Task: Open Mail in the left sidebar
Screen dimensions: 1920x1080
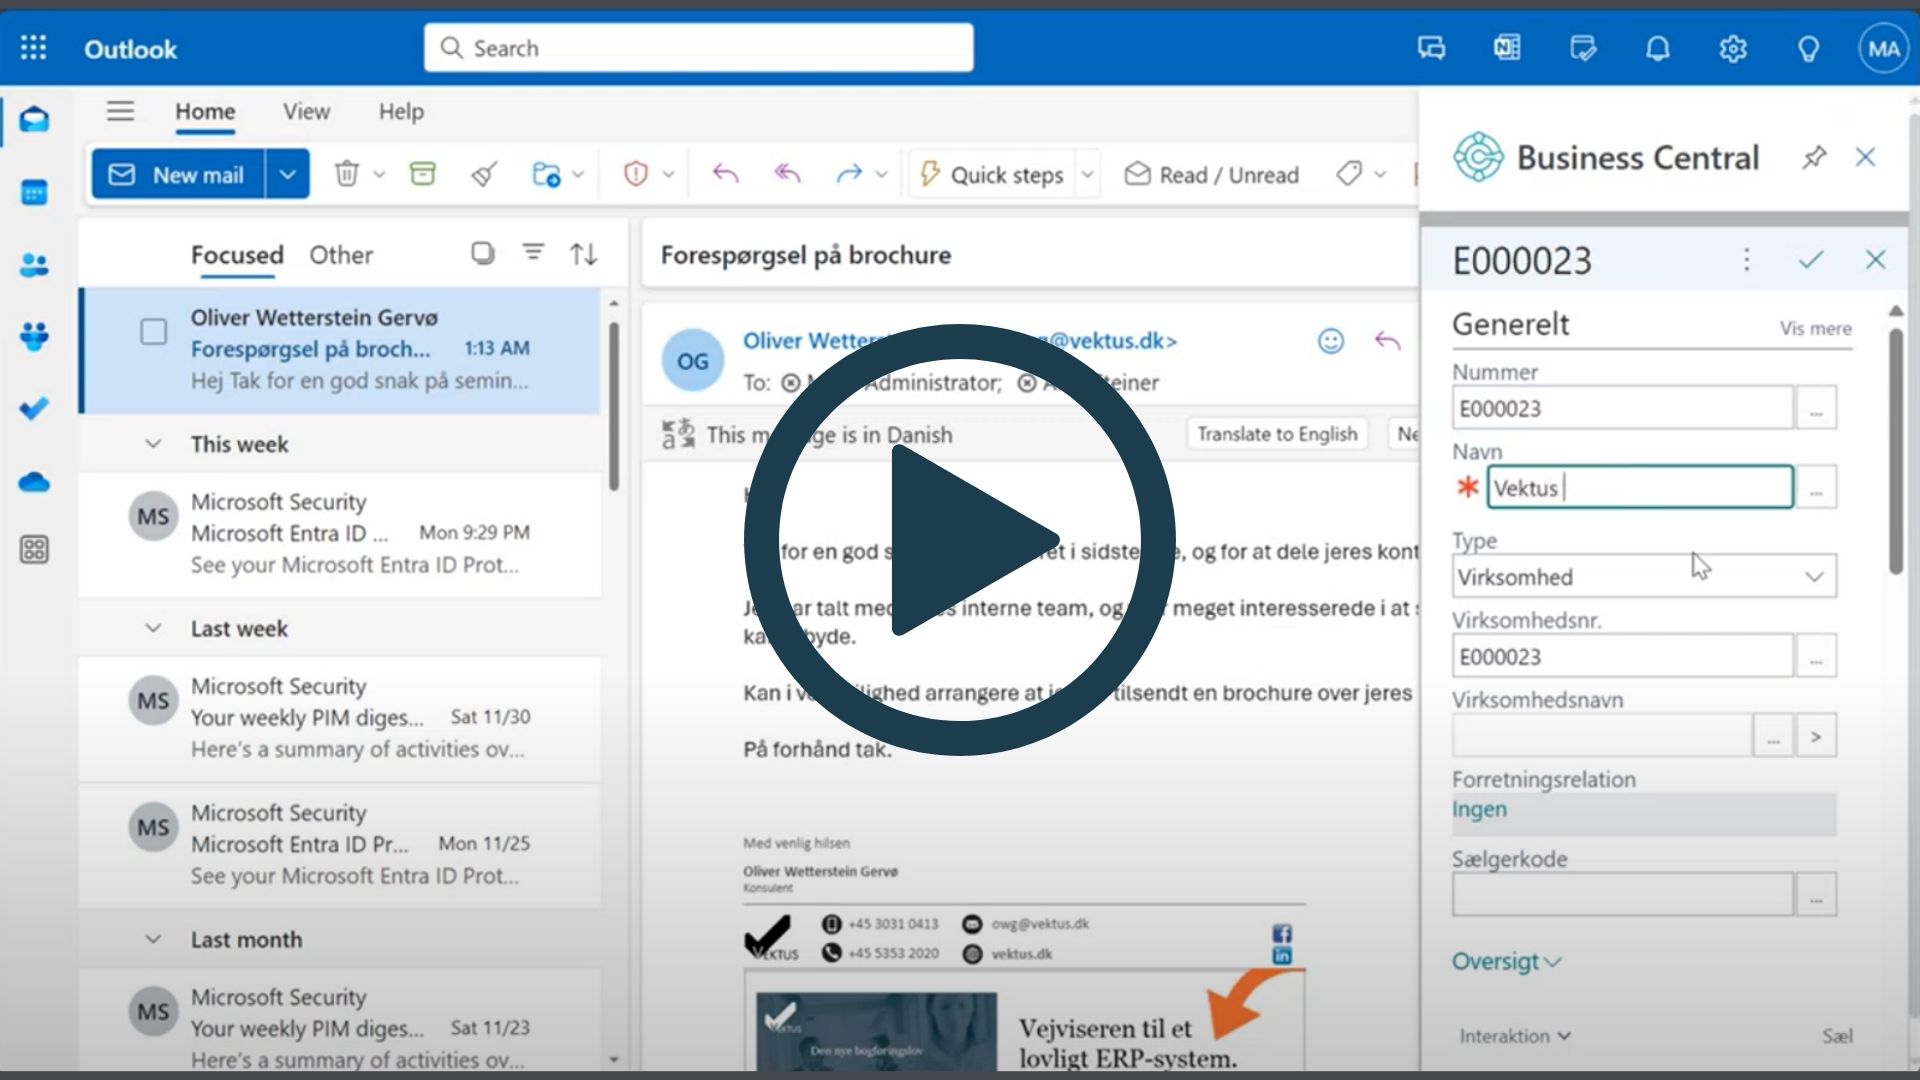Action: tap(34, 120)
